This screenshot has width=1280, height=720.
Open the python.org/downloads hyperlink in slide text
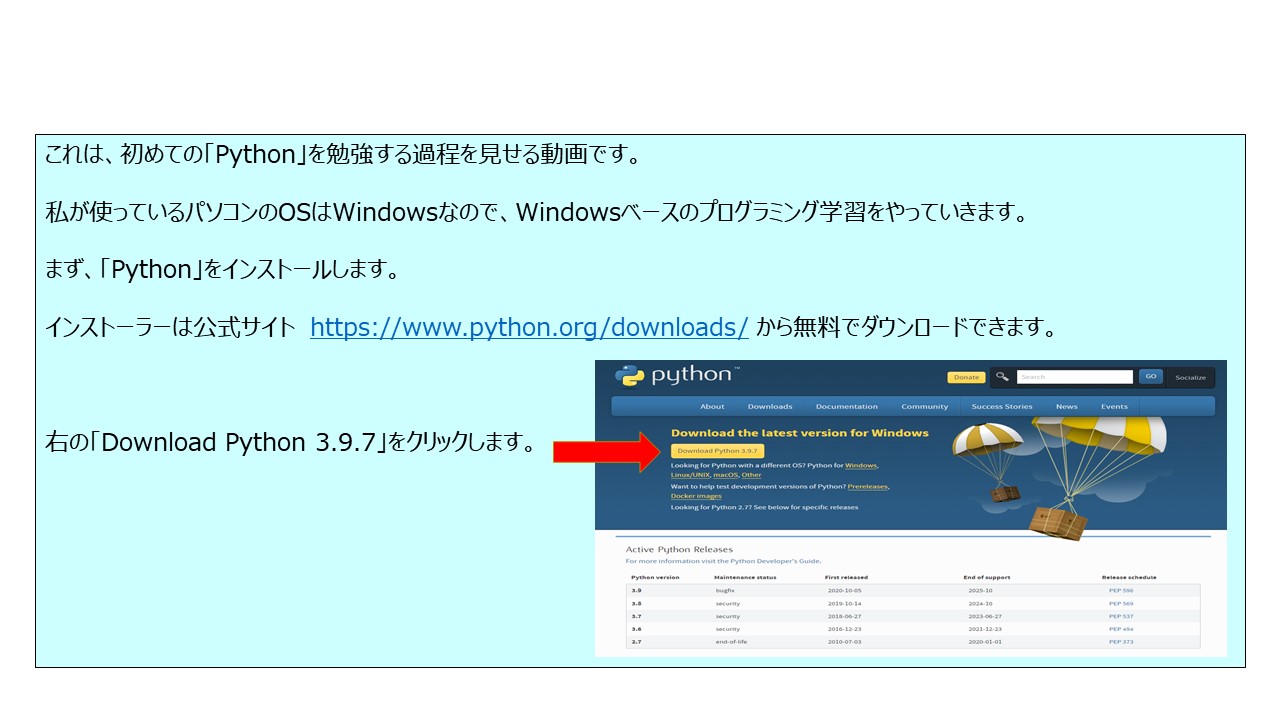tap(529, 328)
